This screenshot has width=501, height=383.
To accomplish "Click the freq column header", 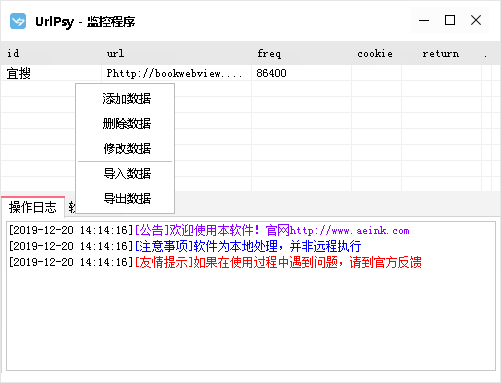I will click(x=302, y=53).
